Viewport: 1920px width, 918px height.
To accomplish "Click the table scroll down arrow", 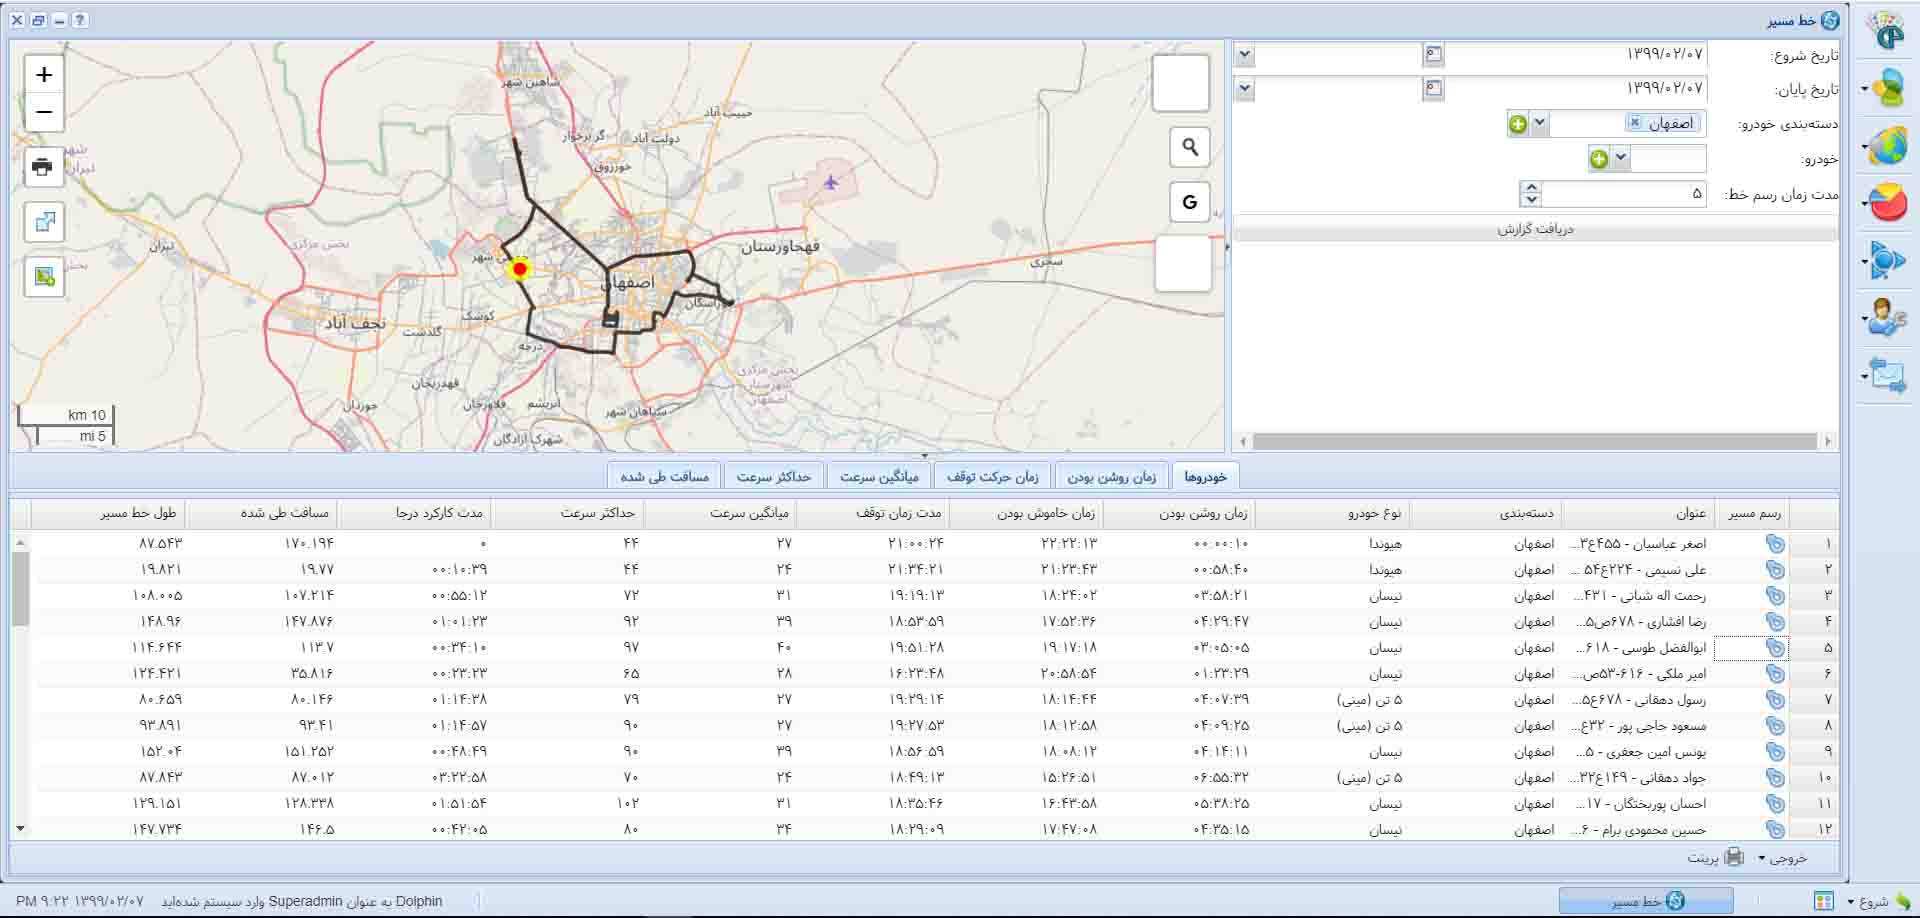I will [20, 829].
